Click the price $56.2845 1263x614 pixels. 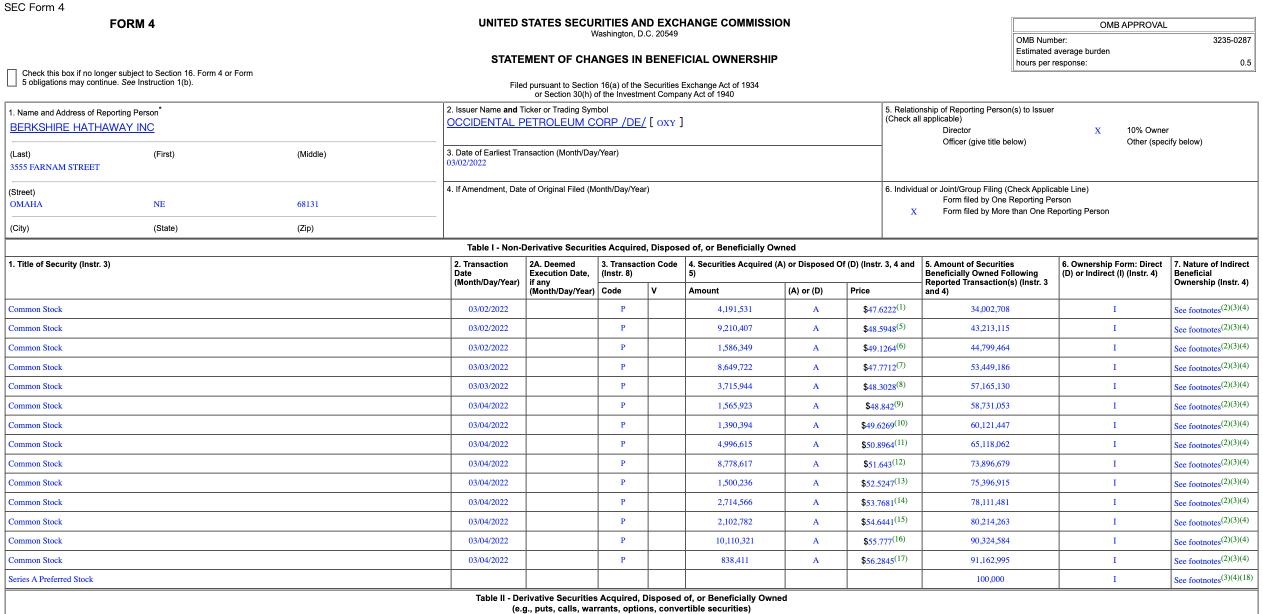[x=878, y=561]
